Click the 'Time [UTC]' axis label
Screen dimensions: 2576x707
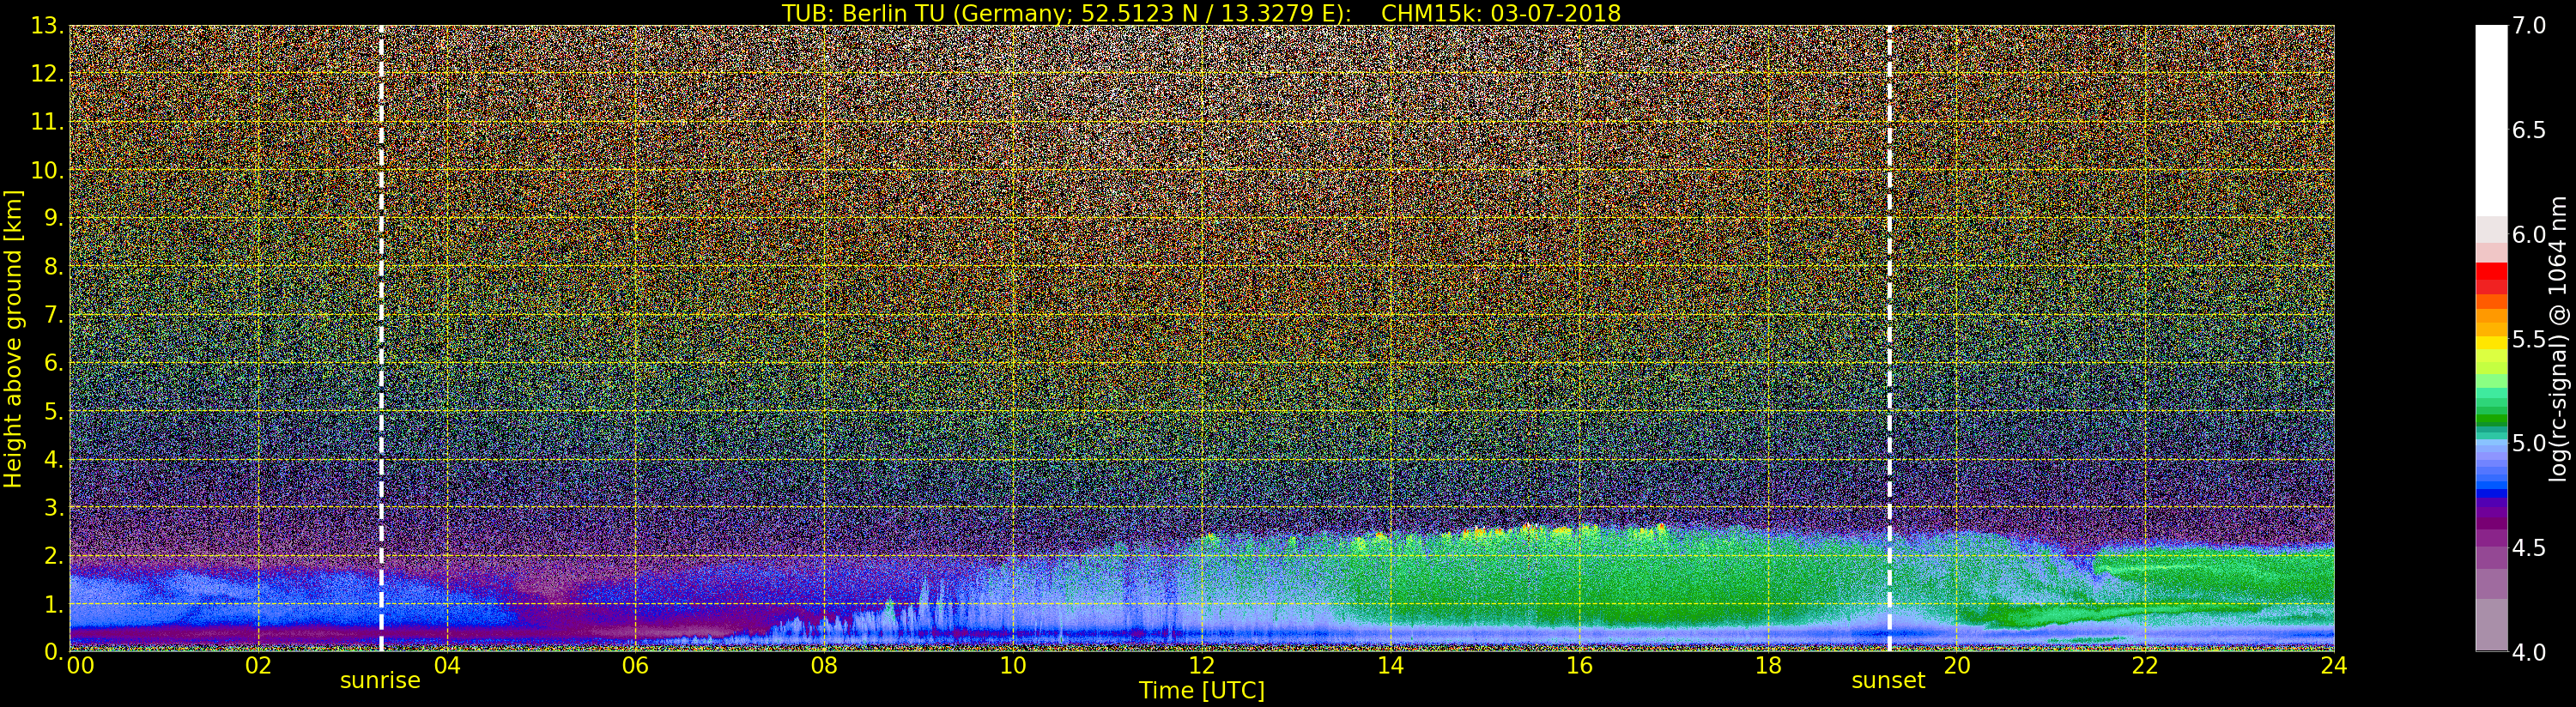pos(1202,691)
